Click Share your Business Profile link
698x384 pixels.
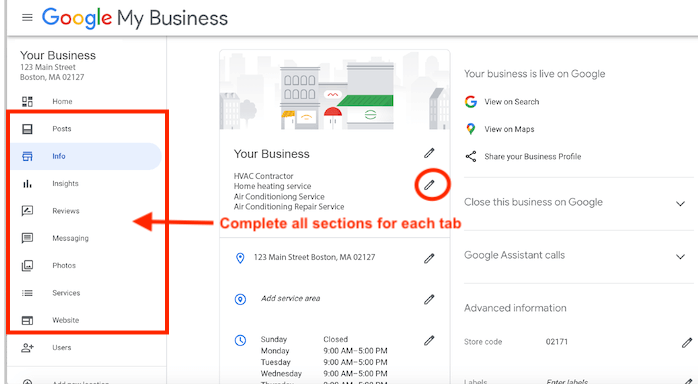pyautogui.click(x=532, y=156)
